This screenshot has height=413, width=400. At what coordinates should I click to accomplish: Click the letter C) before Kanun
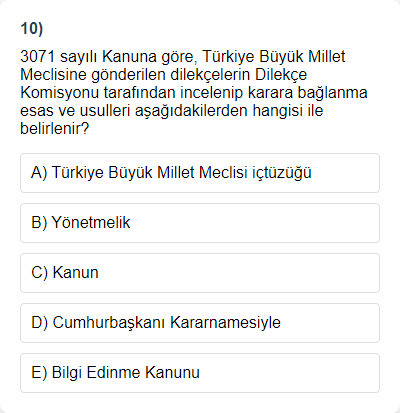click(x=40, y=273)
